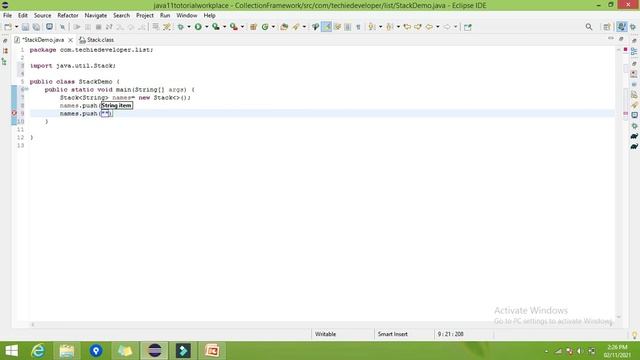Open the toolbar Search magnifier icon
This screenshot has width=640, height=360.
click(x=589, y=27)
